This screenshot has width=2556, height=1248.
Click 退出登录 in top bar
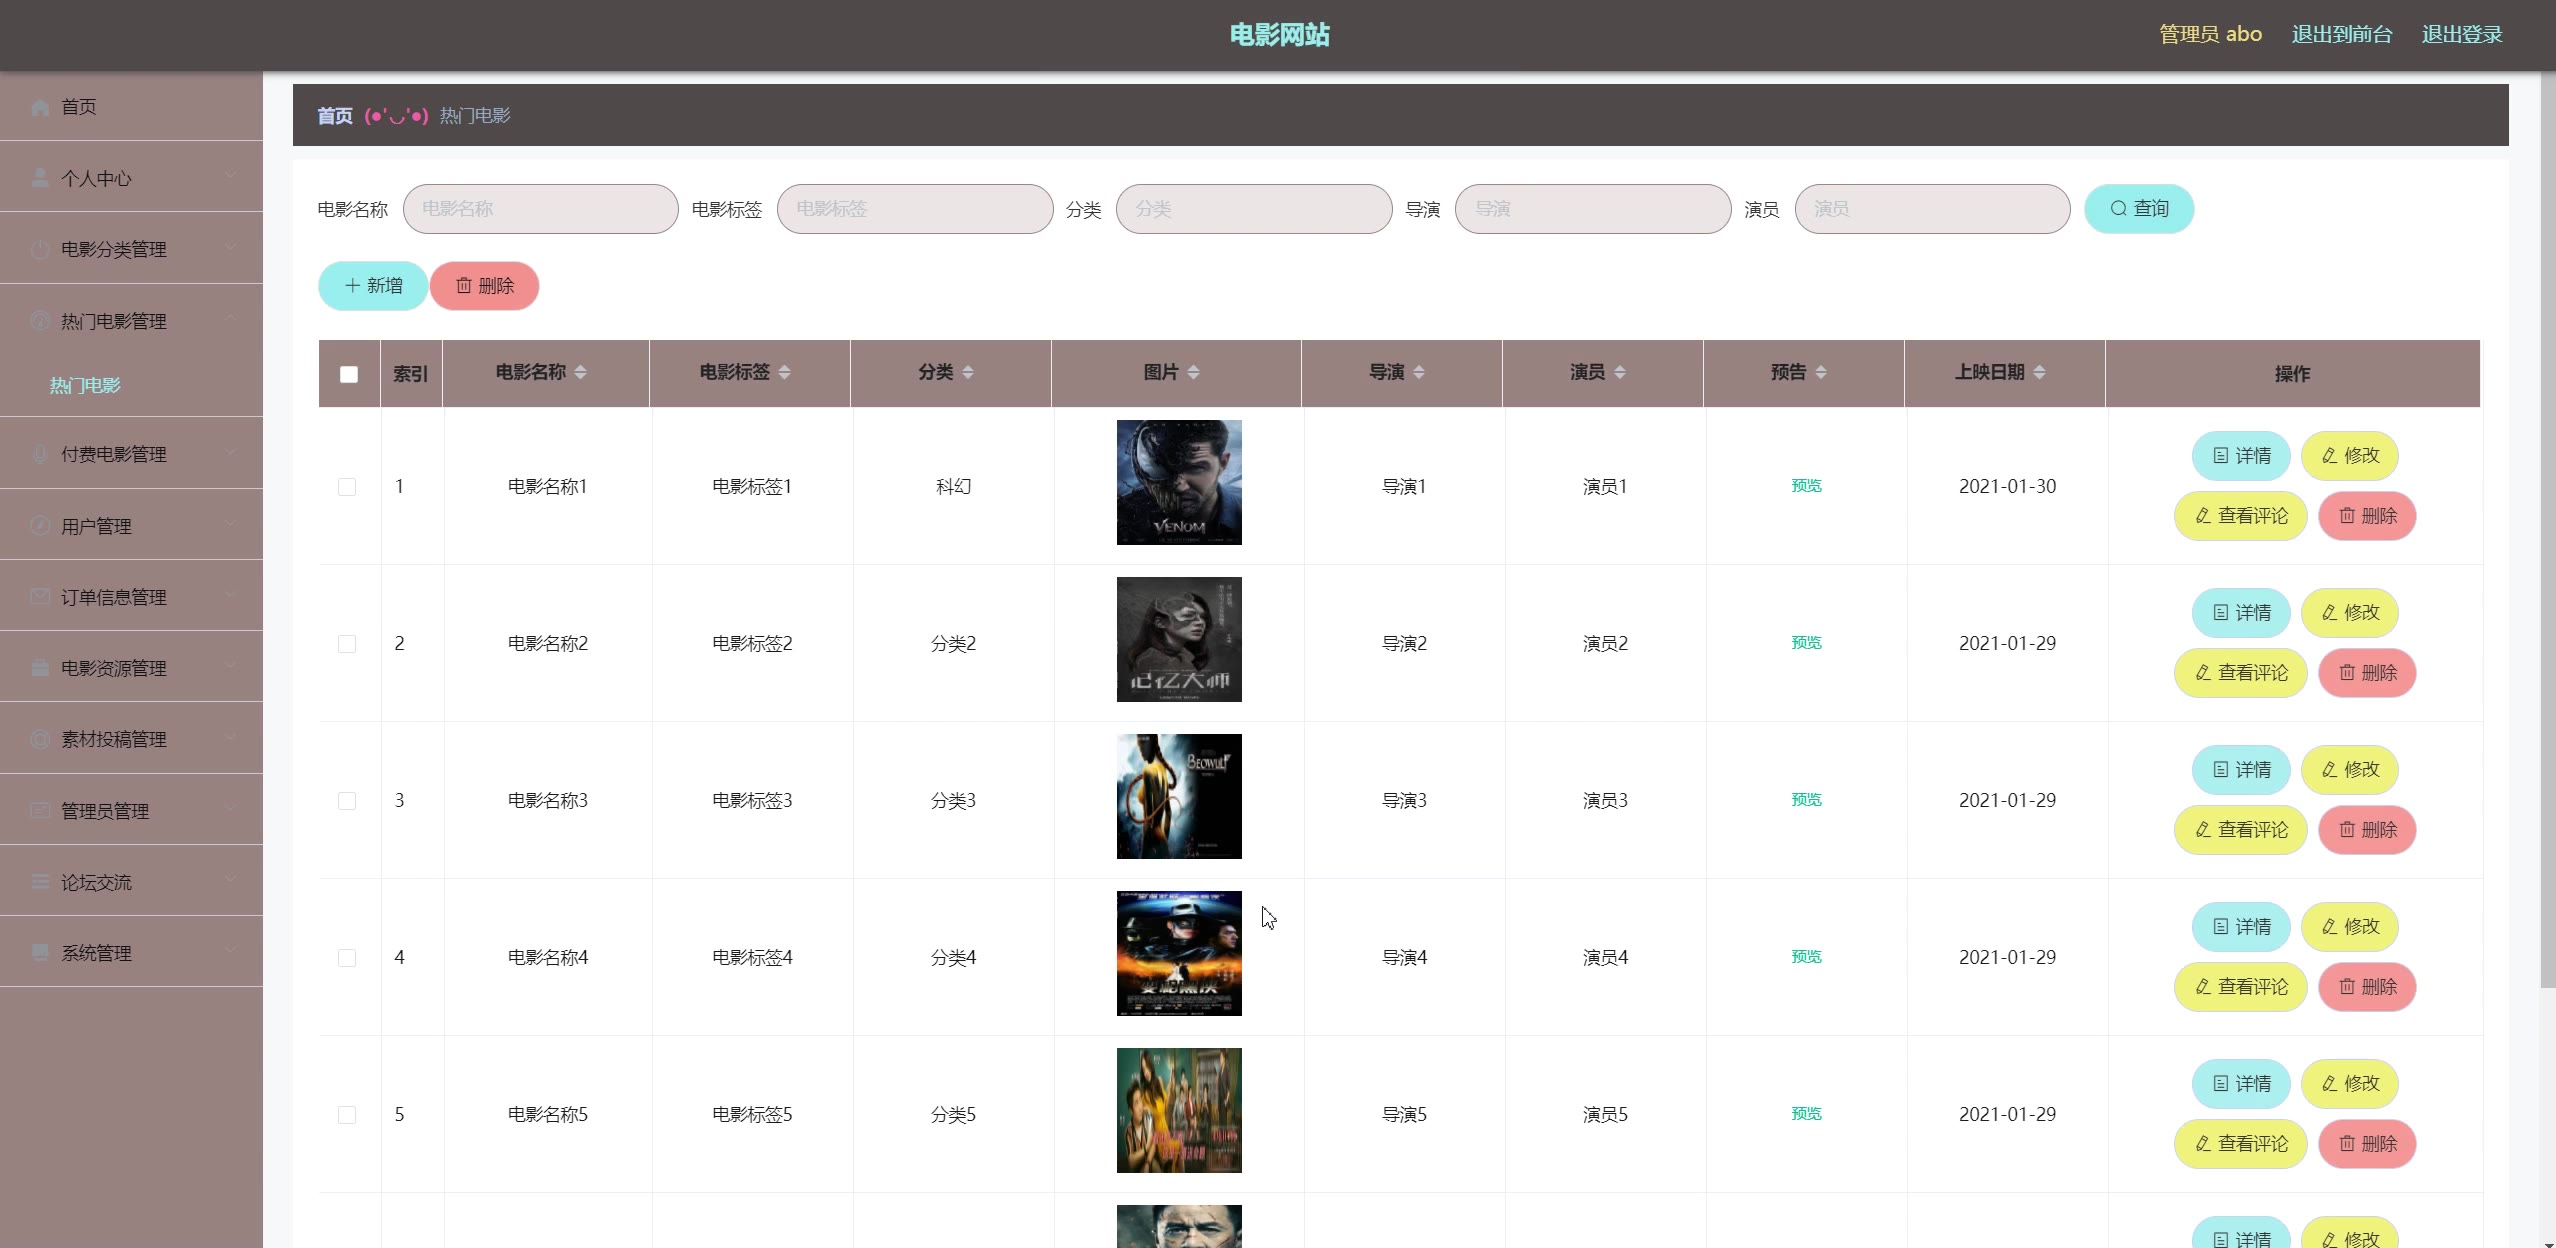pyautogui.click(x=2461, y=34)
